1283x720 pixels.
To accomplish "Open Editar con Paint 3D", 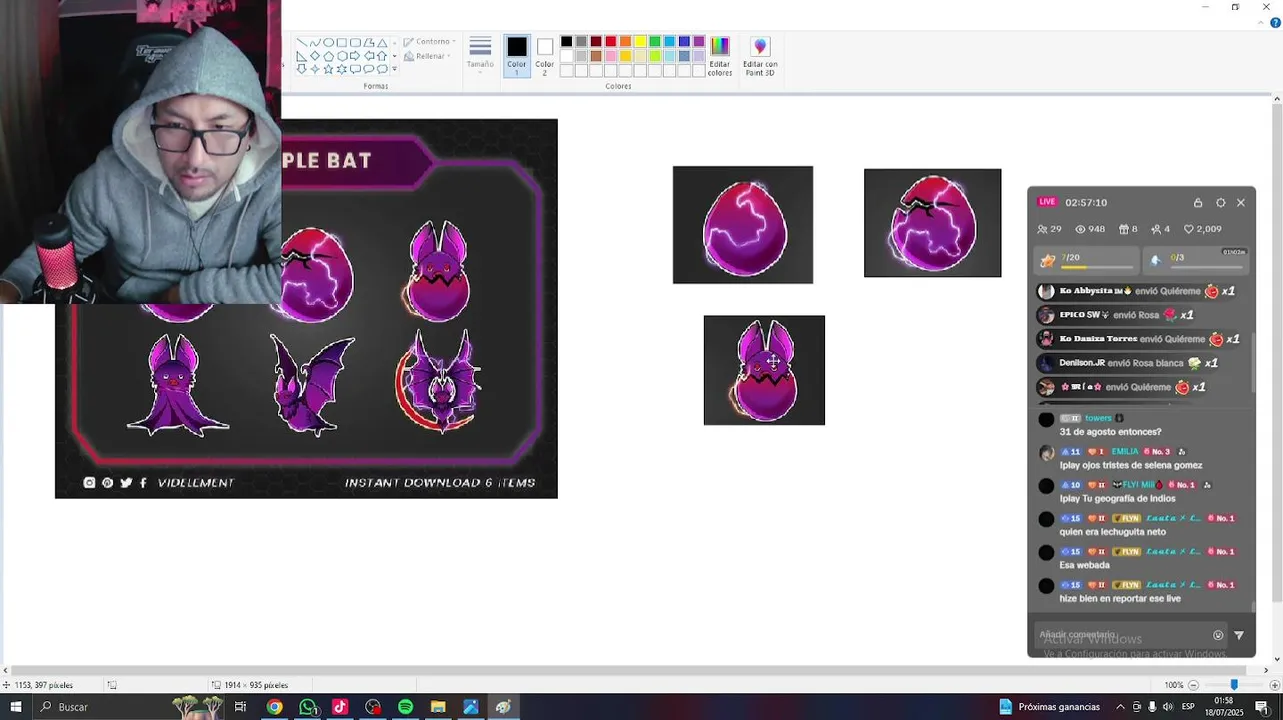I will click(760, 56).
